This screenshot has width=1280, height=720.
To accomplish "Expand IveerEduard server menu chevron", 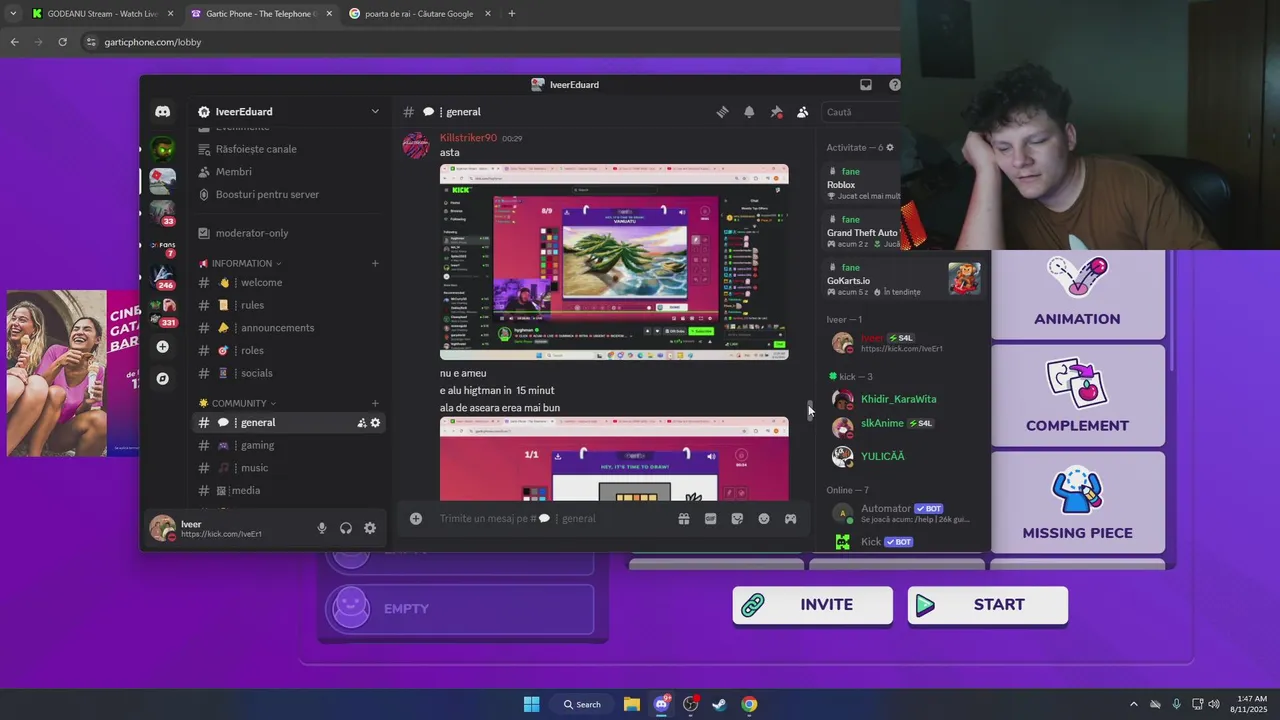I will click(x=375, y=111).
